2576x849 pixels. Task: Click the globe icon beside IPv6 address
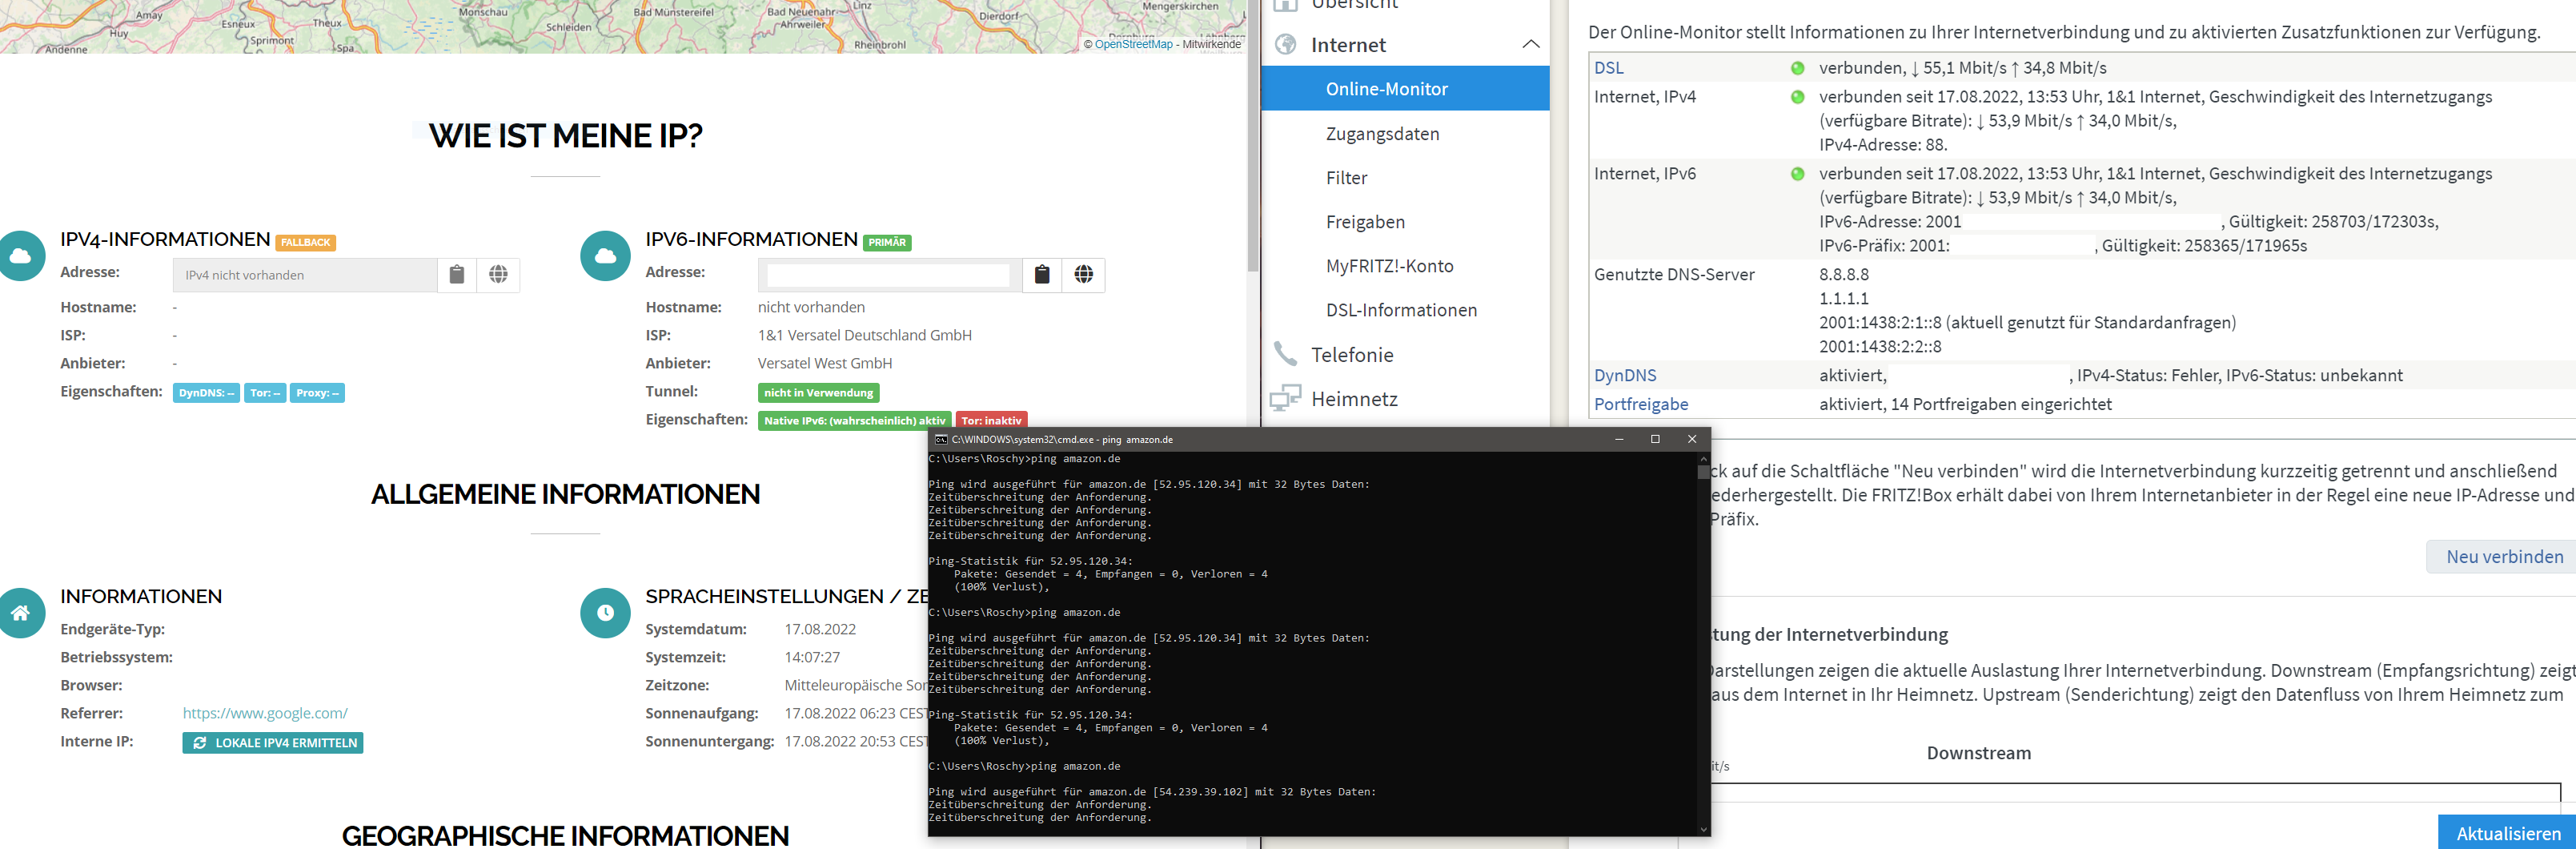1083,275
